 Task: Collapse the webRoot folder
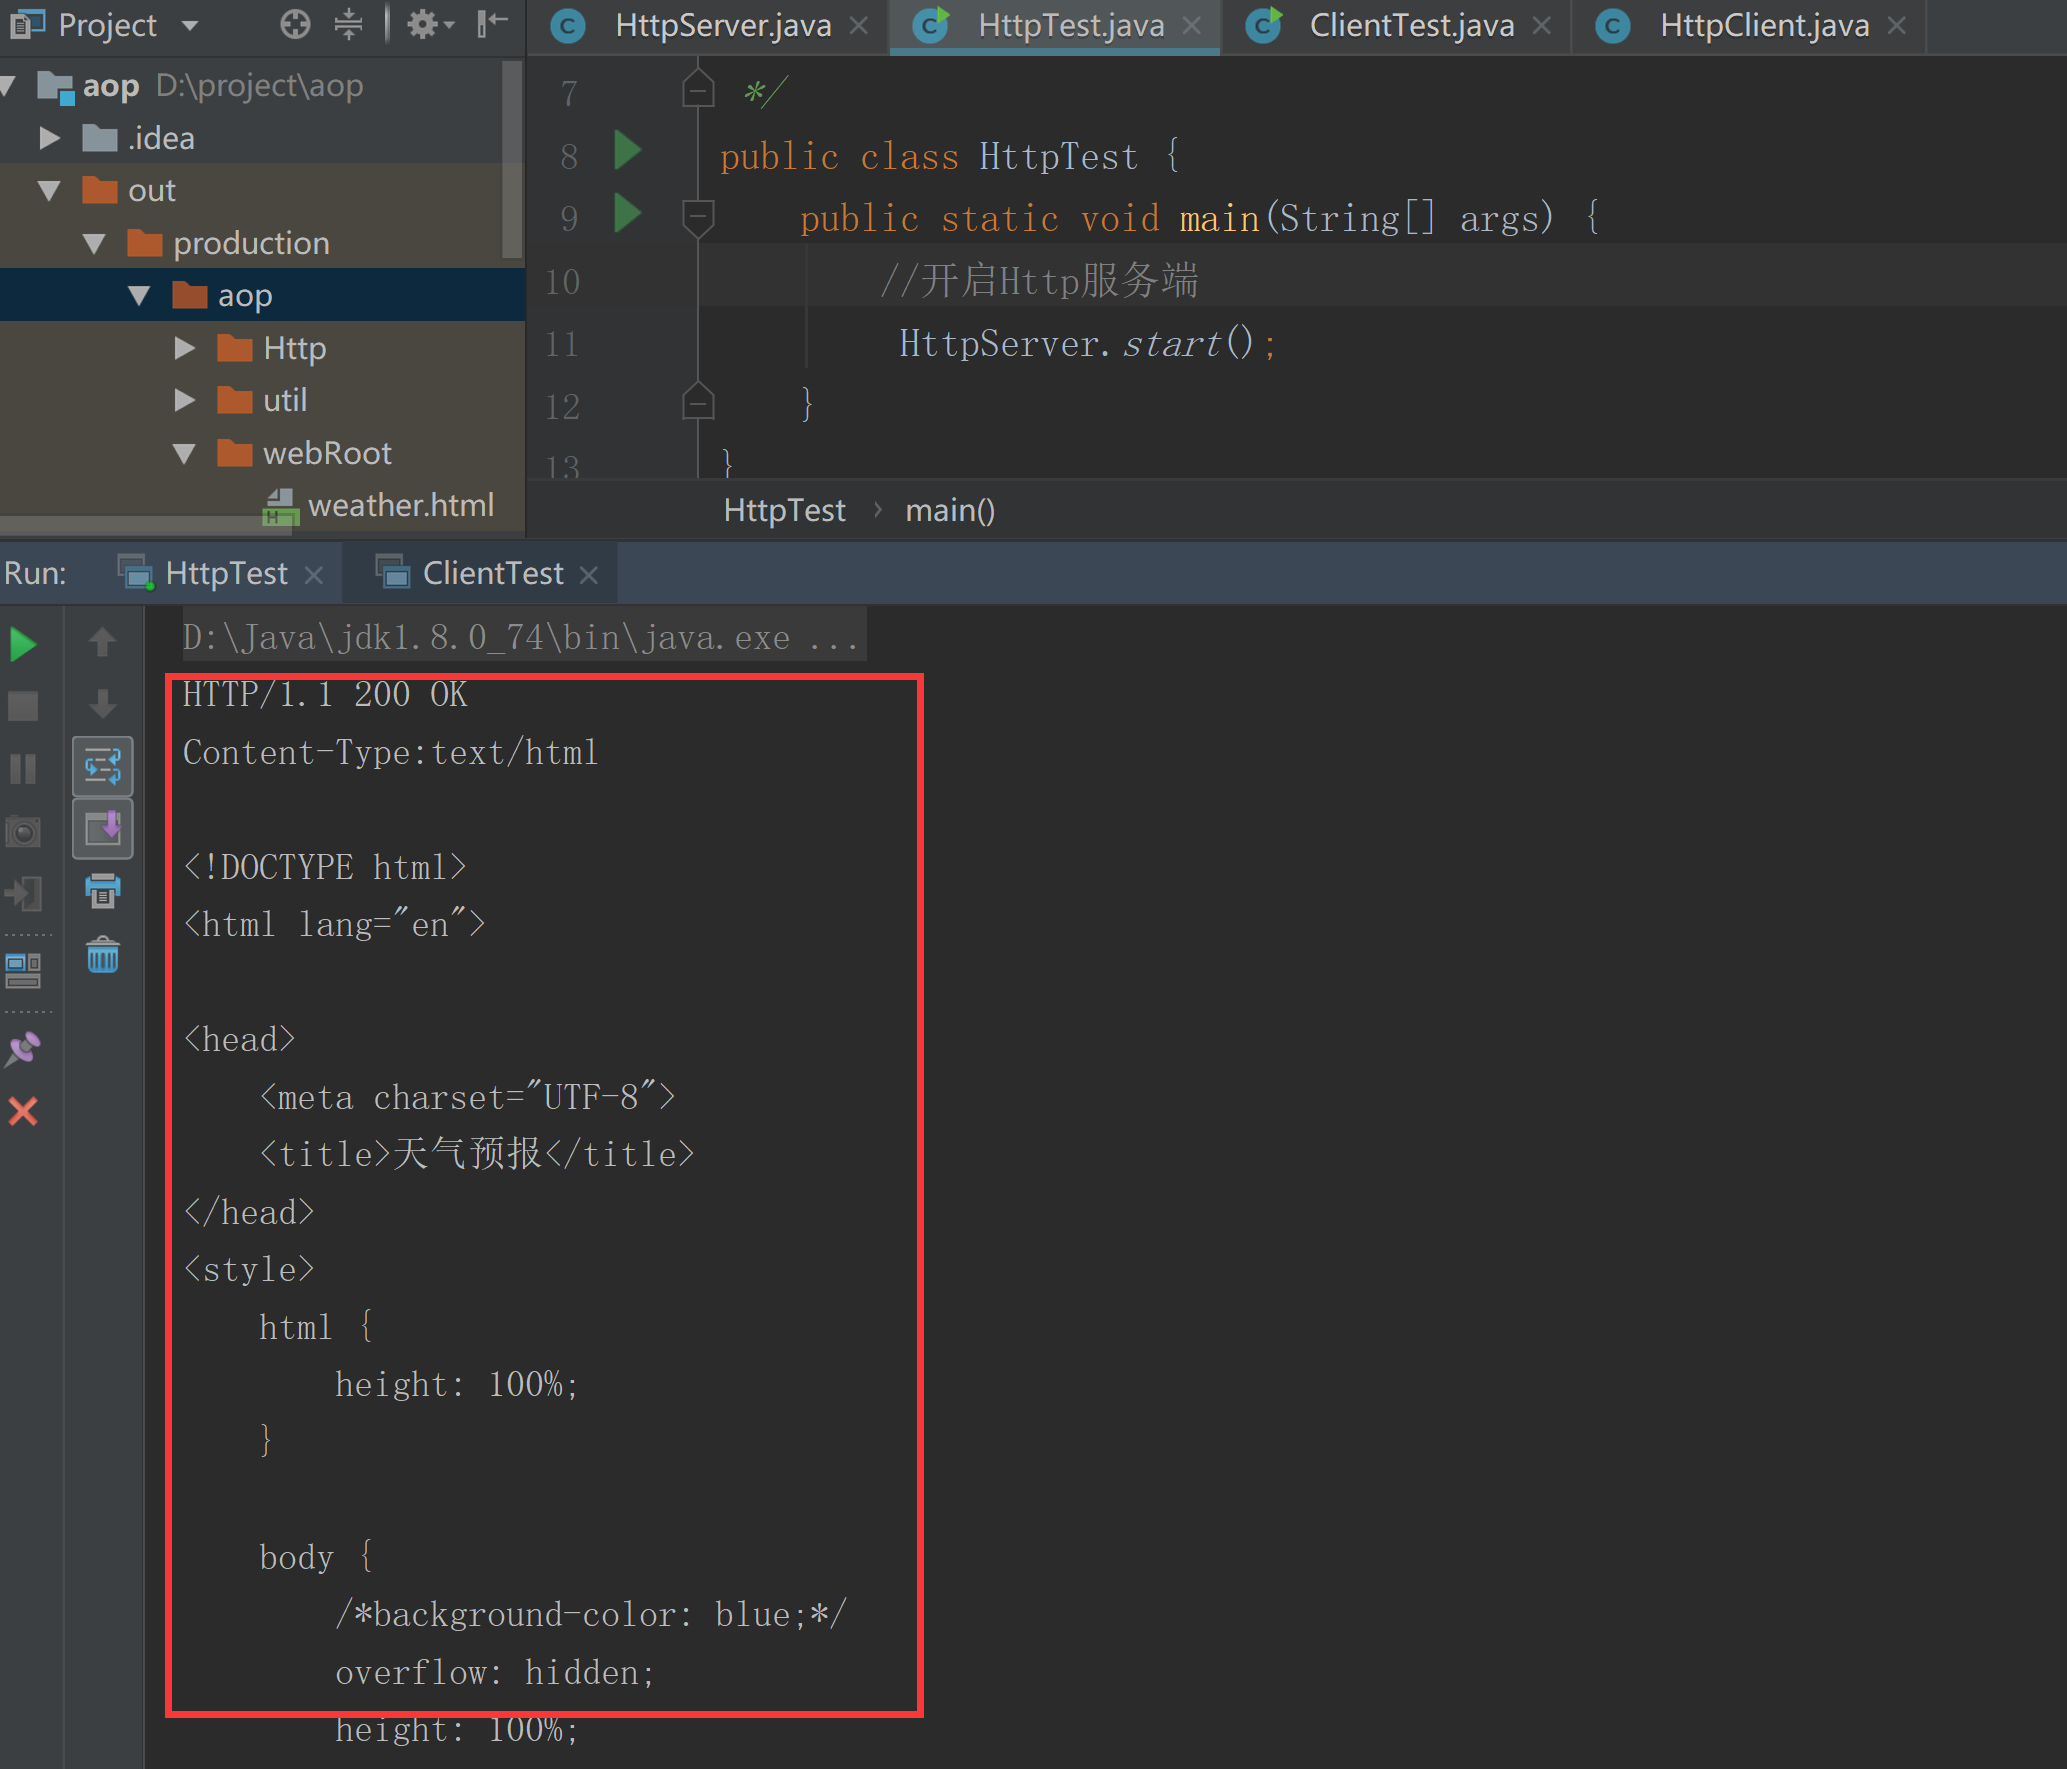point(184,453)
